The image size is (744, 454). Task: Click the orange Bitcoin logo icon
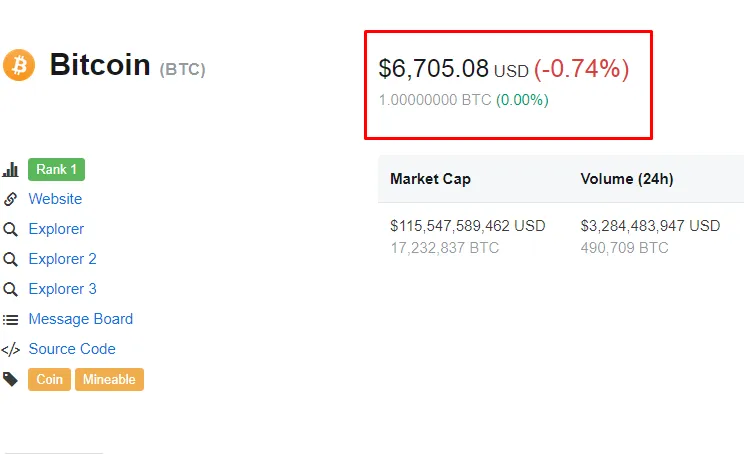click(19, 65)
